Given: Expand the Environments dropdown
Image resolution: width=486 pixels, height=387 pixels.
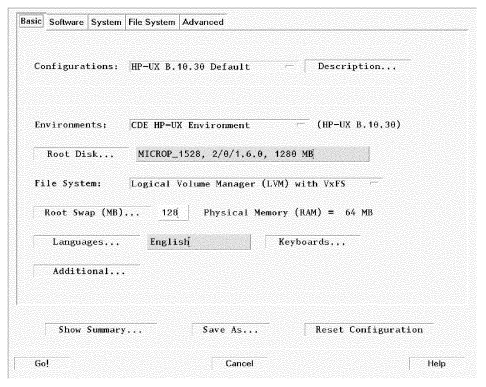Looking at the screenshot, I should (x=218, y=125).
